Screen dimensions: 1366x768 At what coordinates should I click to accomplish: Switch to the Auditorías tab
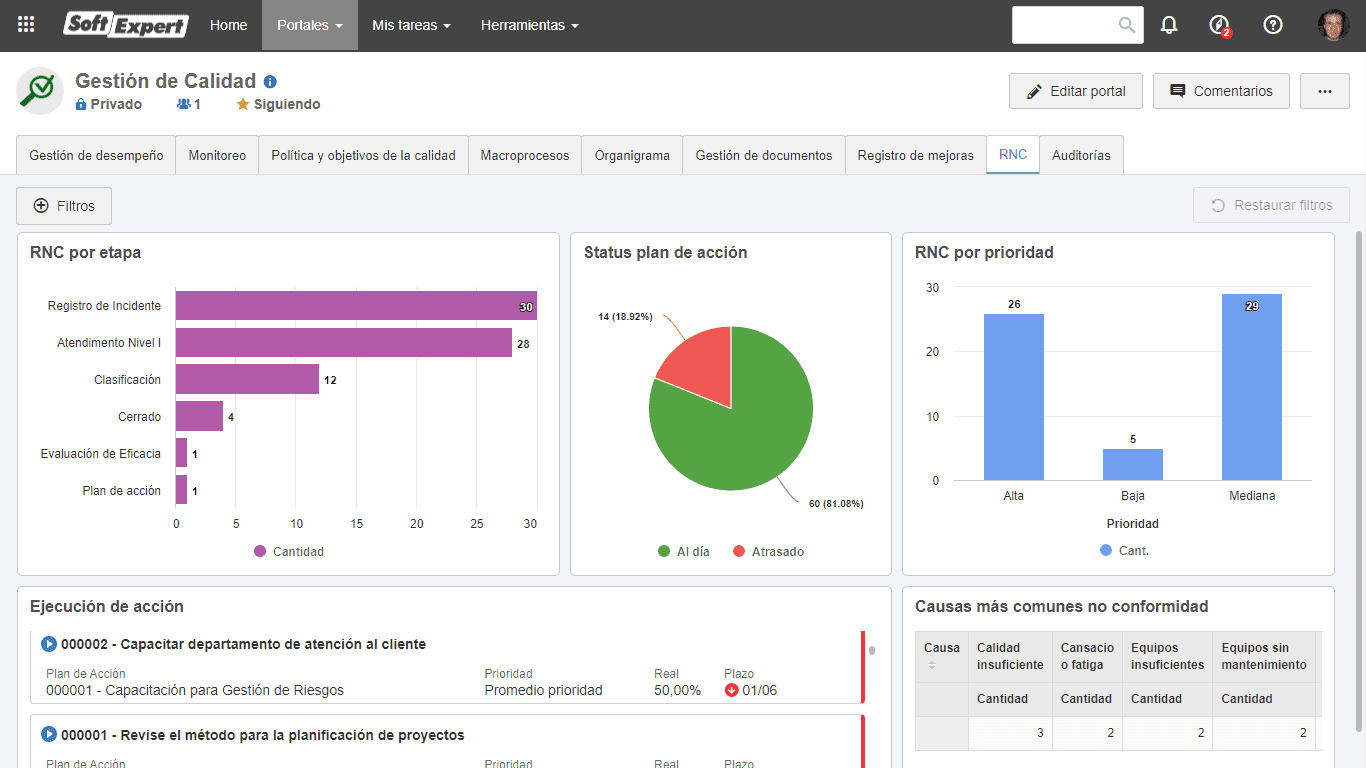tap(1081, 155)
